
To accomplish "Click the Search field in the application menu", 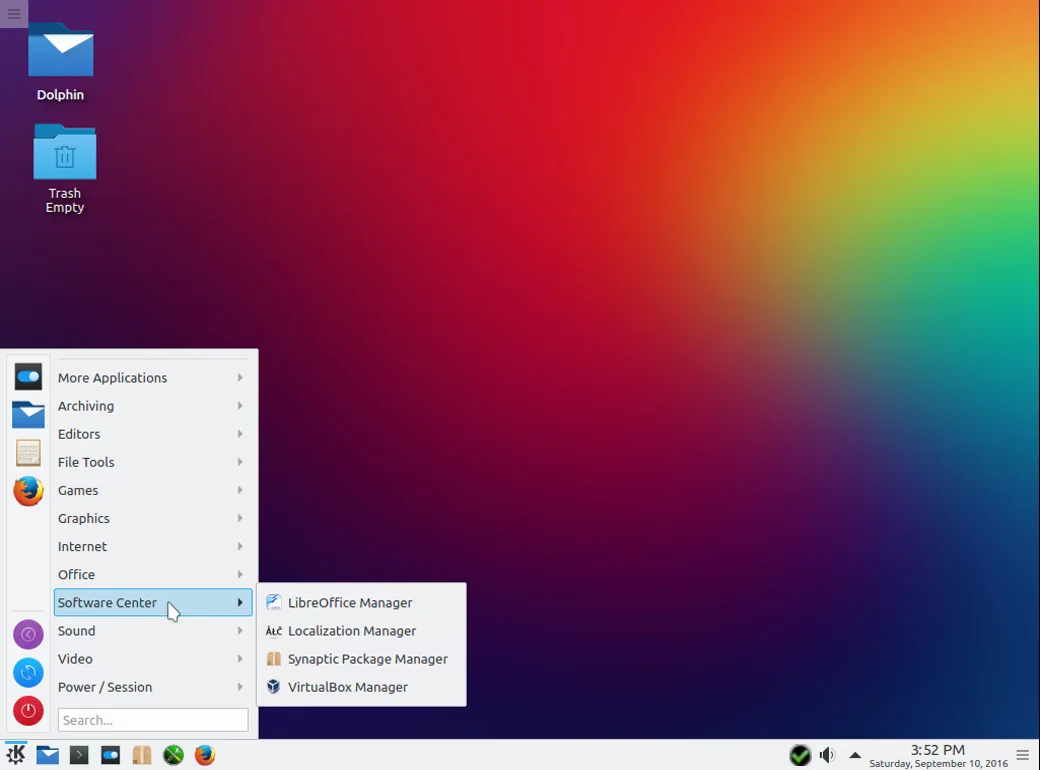I will pyautogui.click(x=153, y=720).
